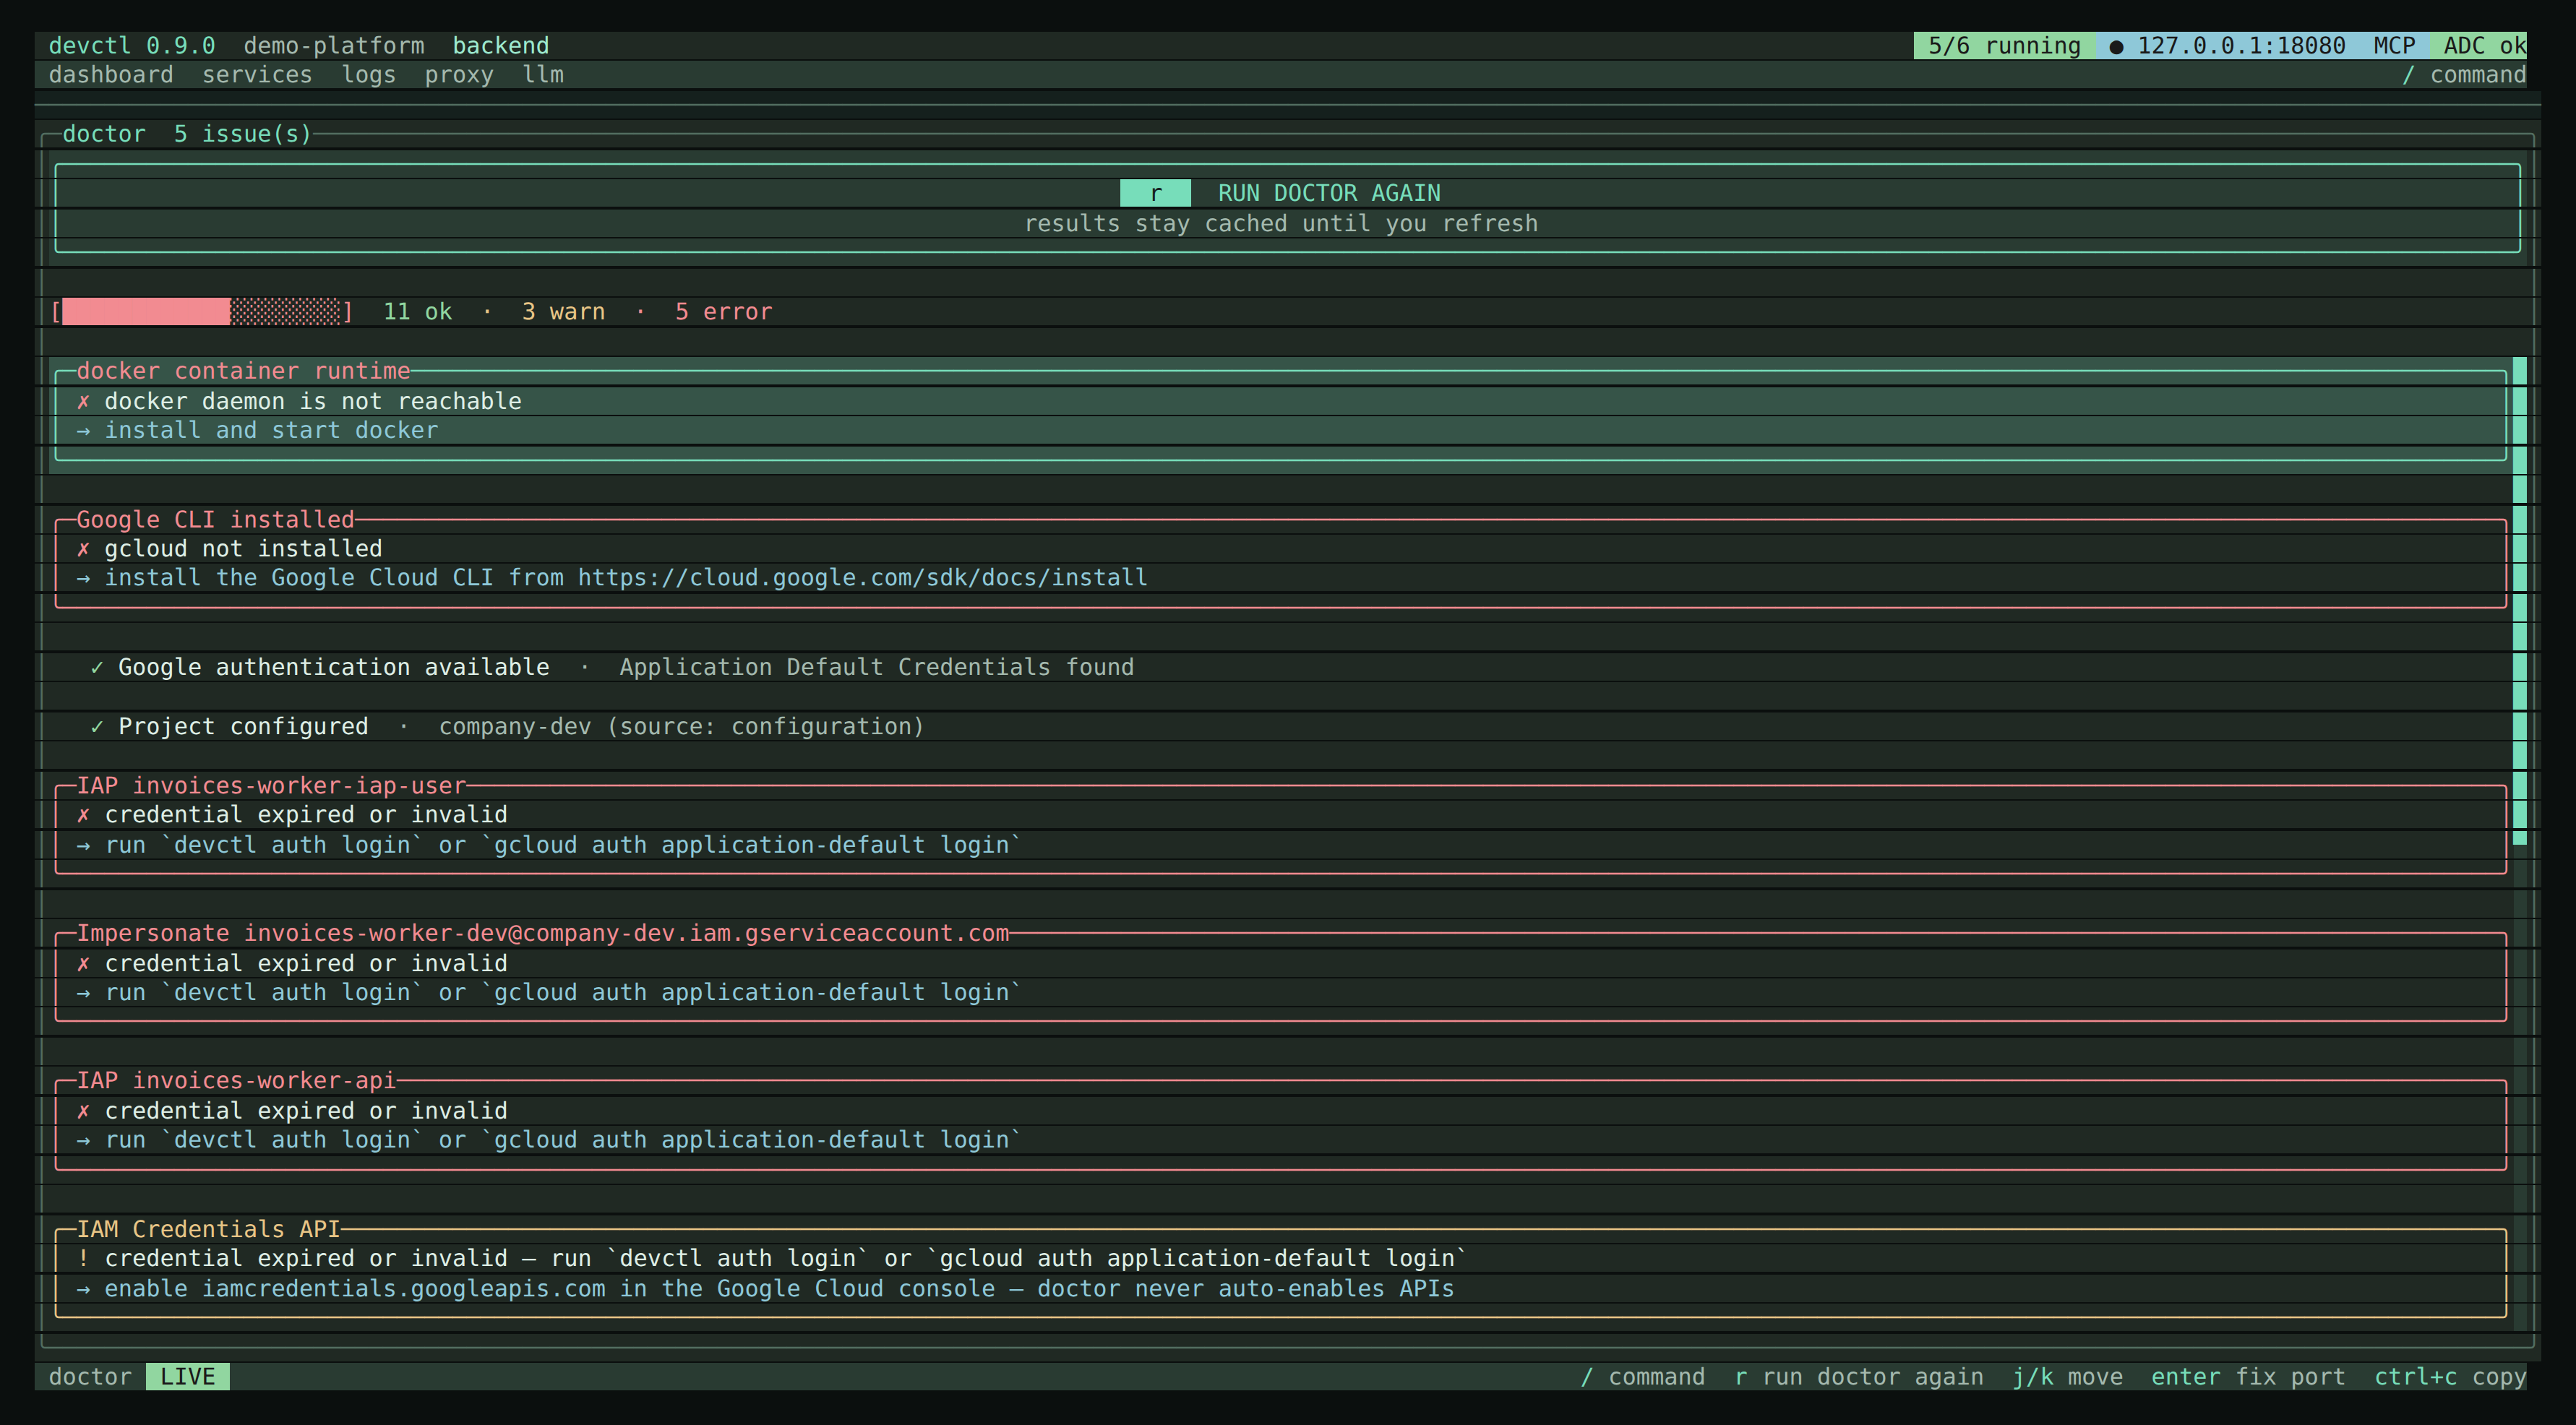This screenshot has height=1425, width=2576.
Task: Click the '3 warn' count
Action: tap(563, 312)
